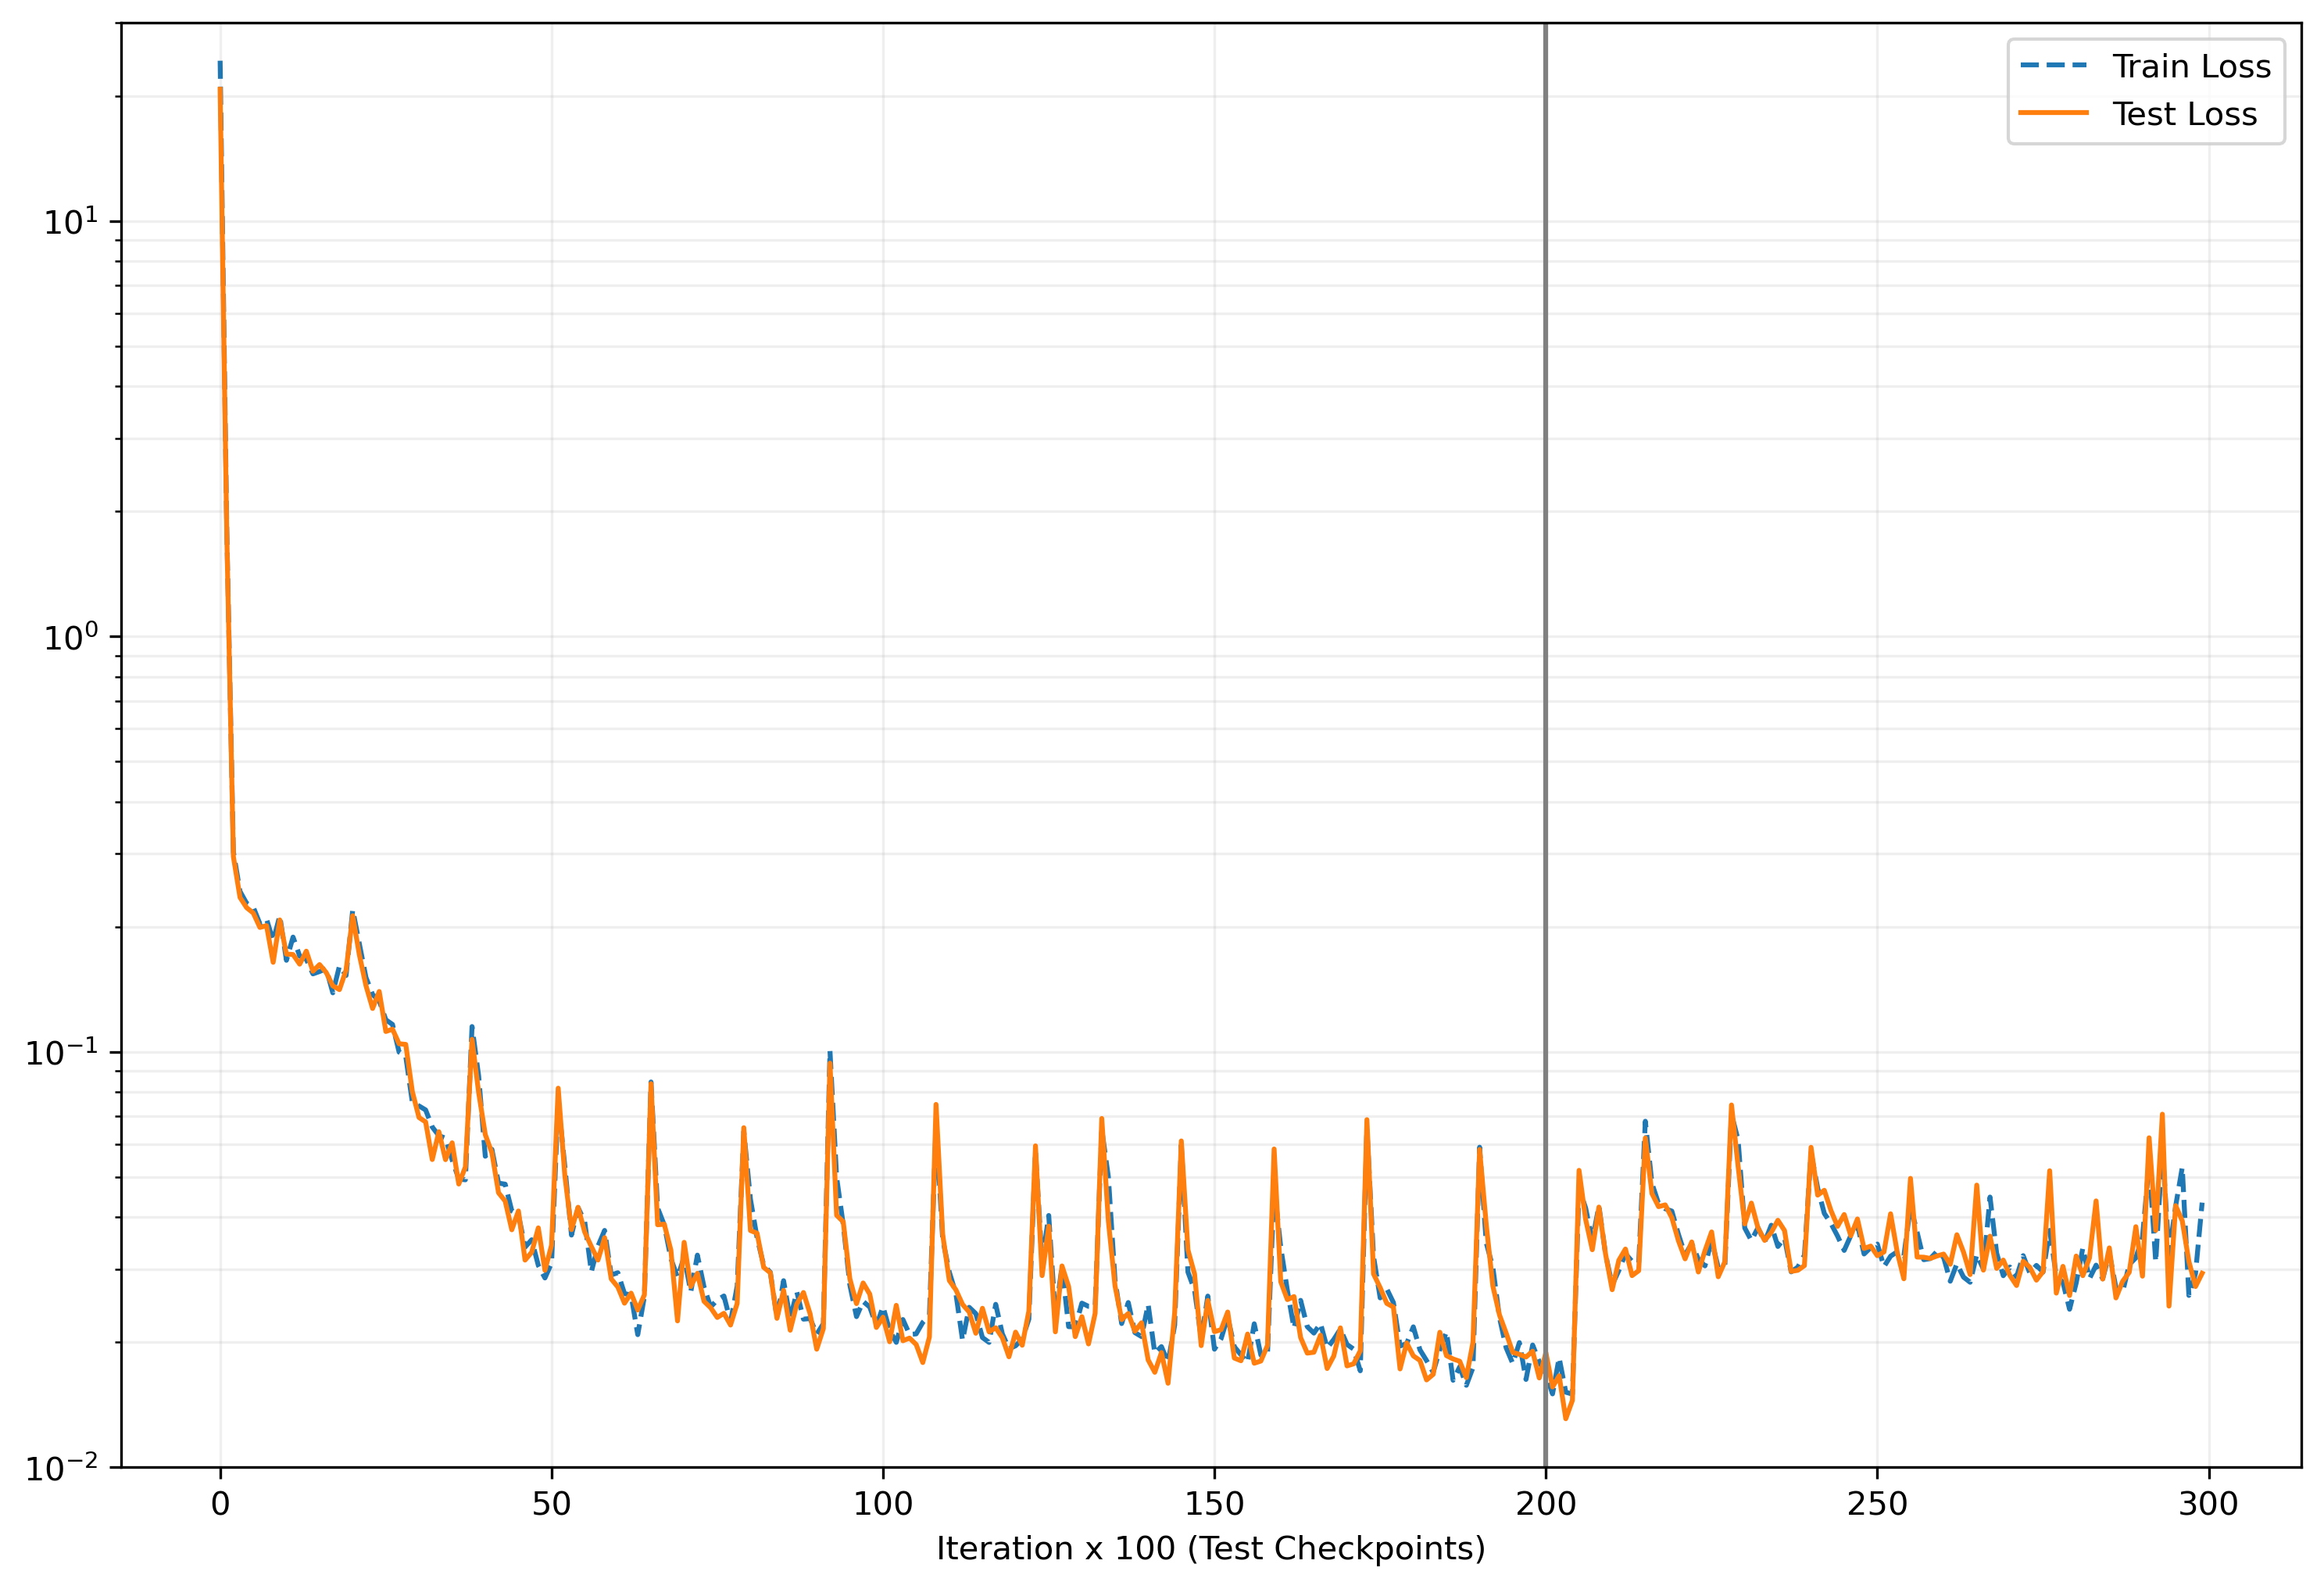
Task: Click the Train Loss legend label
Action: tap(2191, 67)
